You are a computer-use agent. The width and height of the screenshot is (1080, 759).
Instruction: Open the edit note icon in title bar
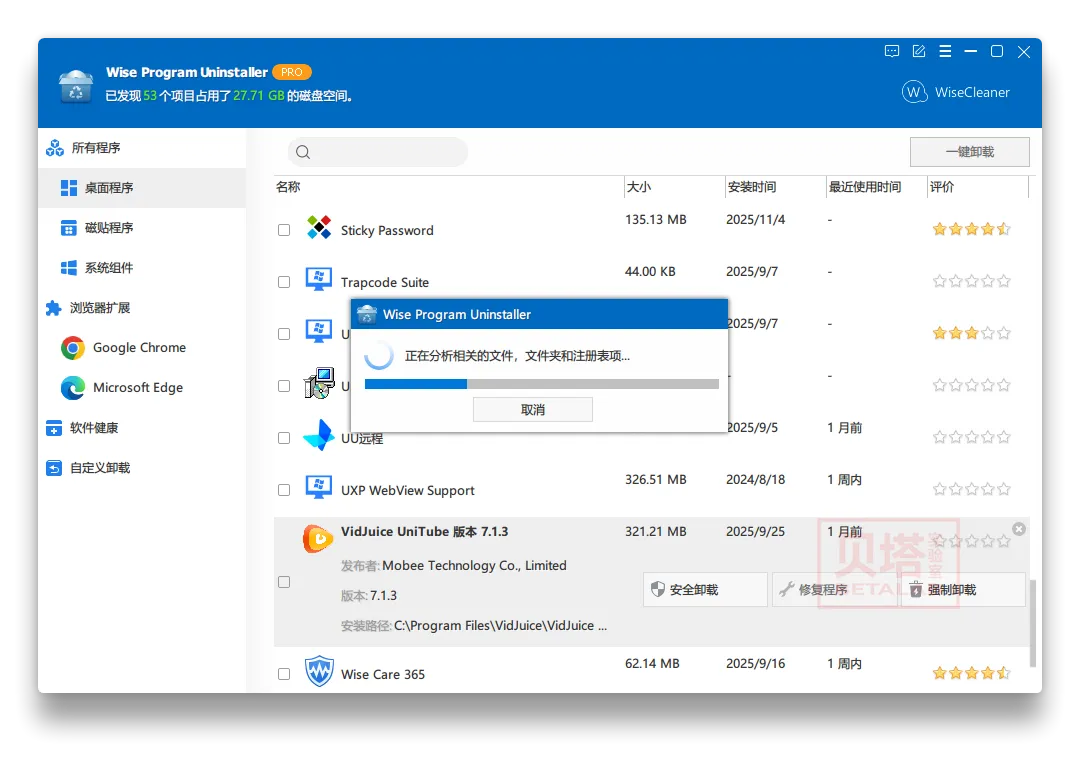coord(919,52)
